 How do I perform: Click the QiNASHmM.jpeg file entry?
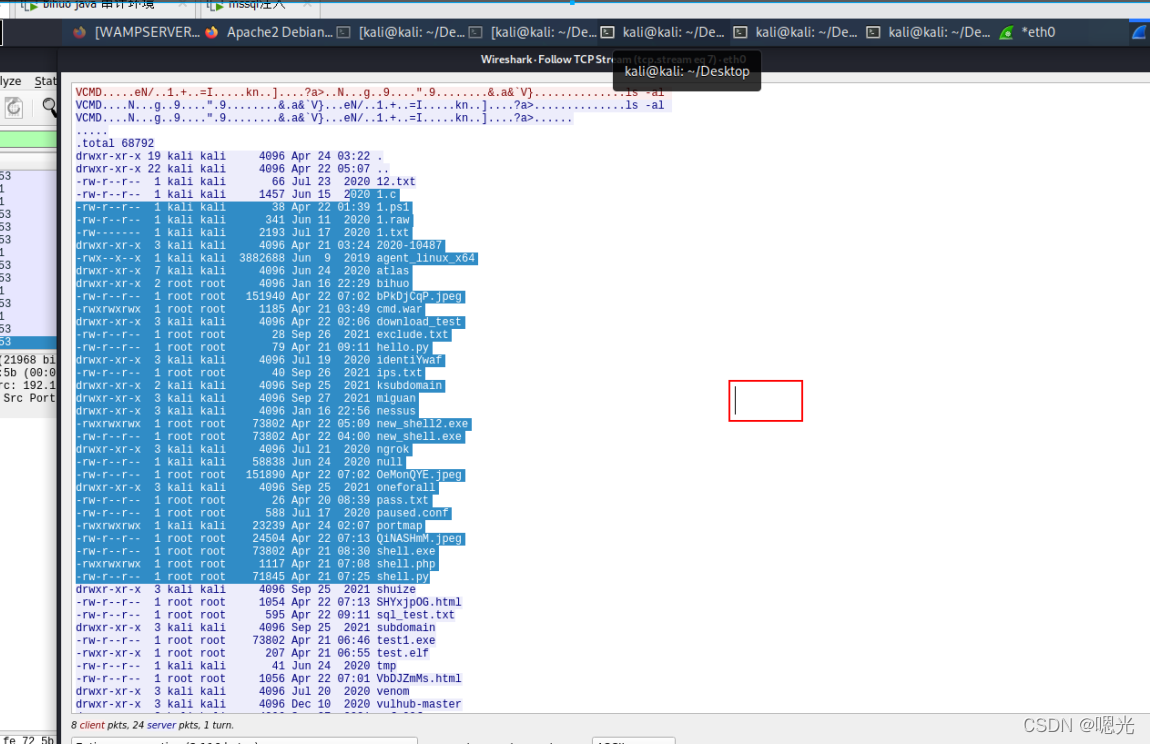pyautogui.click(x=420, y=539)
